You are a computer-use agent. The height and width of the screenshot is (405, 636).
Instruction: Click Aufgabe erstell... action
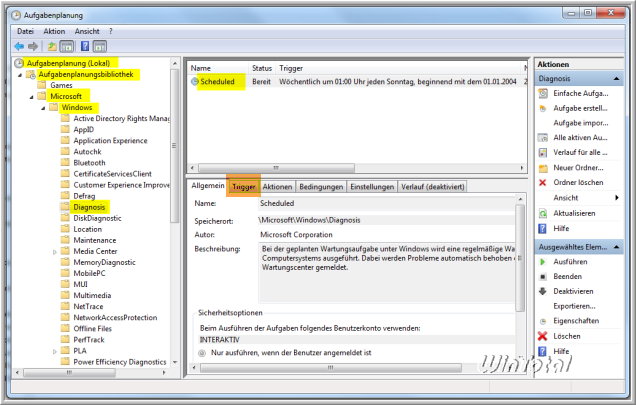pyautogui.click(x=580, y=108)
